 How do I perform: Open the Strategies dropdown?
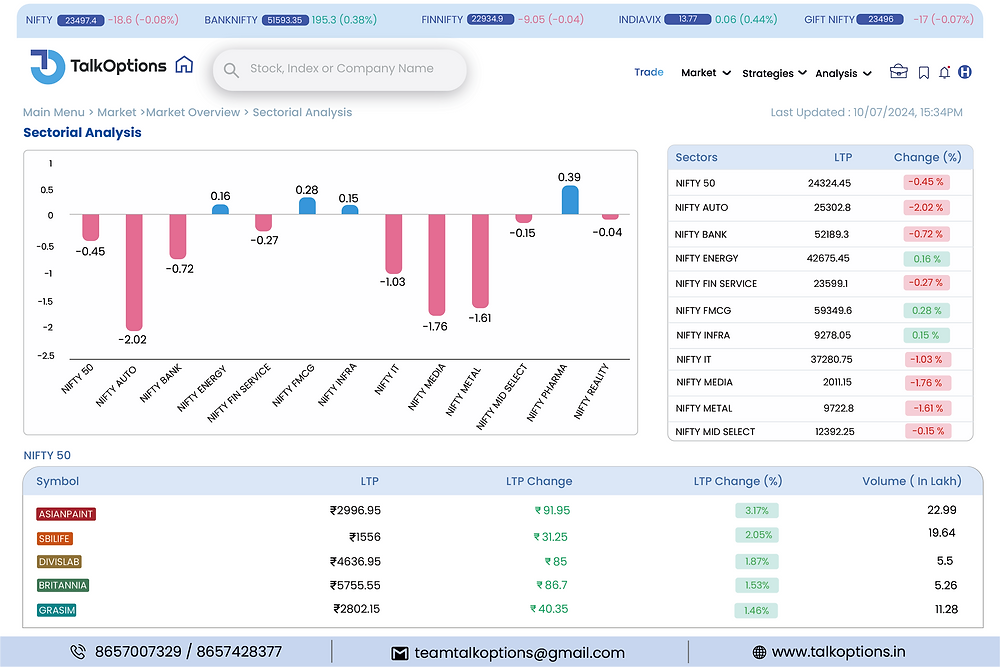pos(770,73)
